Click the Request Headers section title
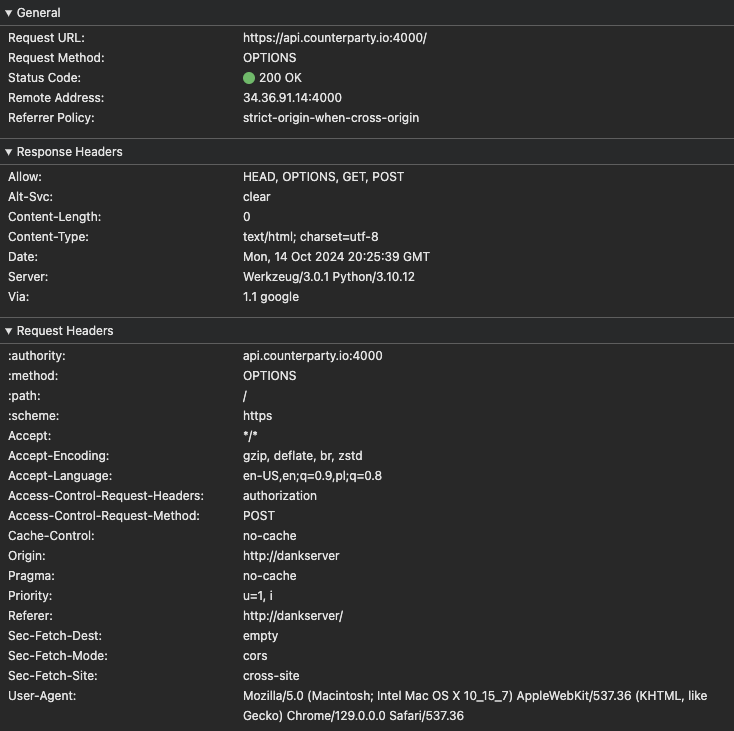Image resolution: width=734 pixels, height=731 pixels. point(65,331)
